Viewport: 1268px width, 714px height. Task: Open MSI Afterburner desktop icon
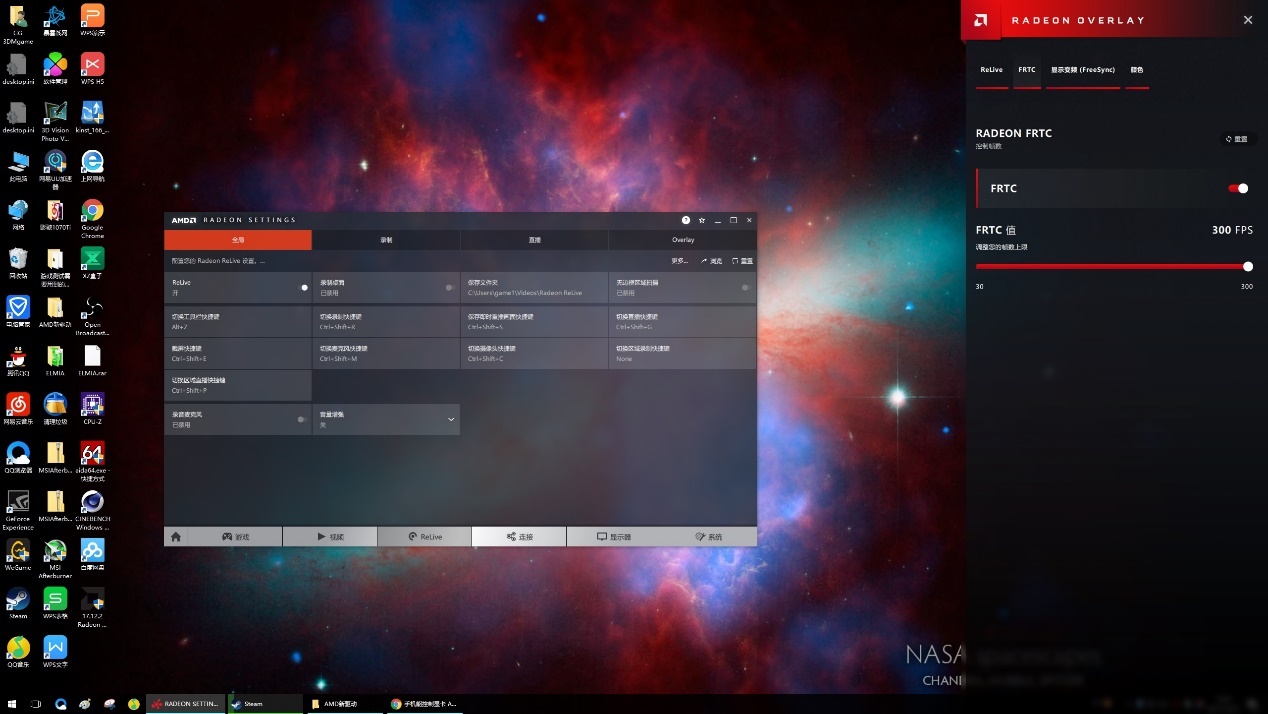pyautogui.click(x=55, y=556)
